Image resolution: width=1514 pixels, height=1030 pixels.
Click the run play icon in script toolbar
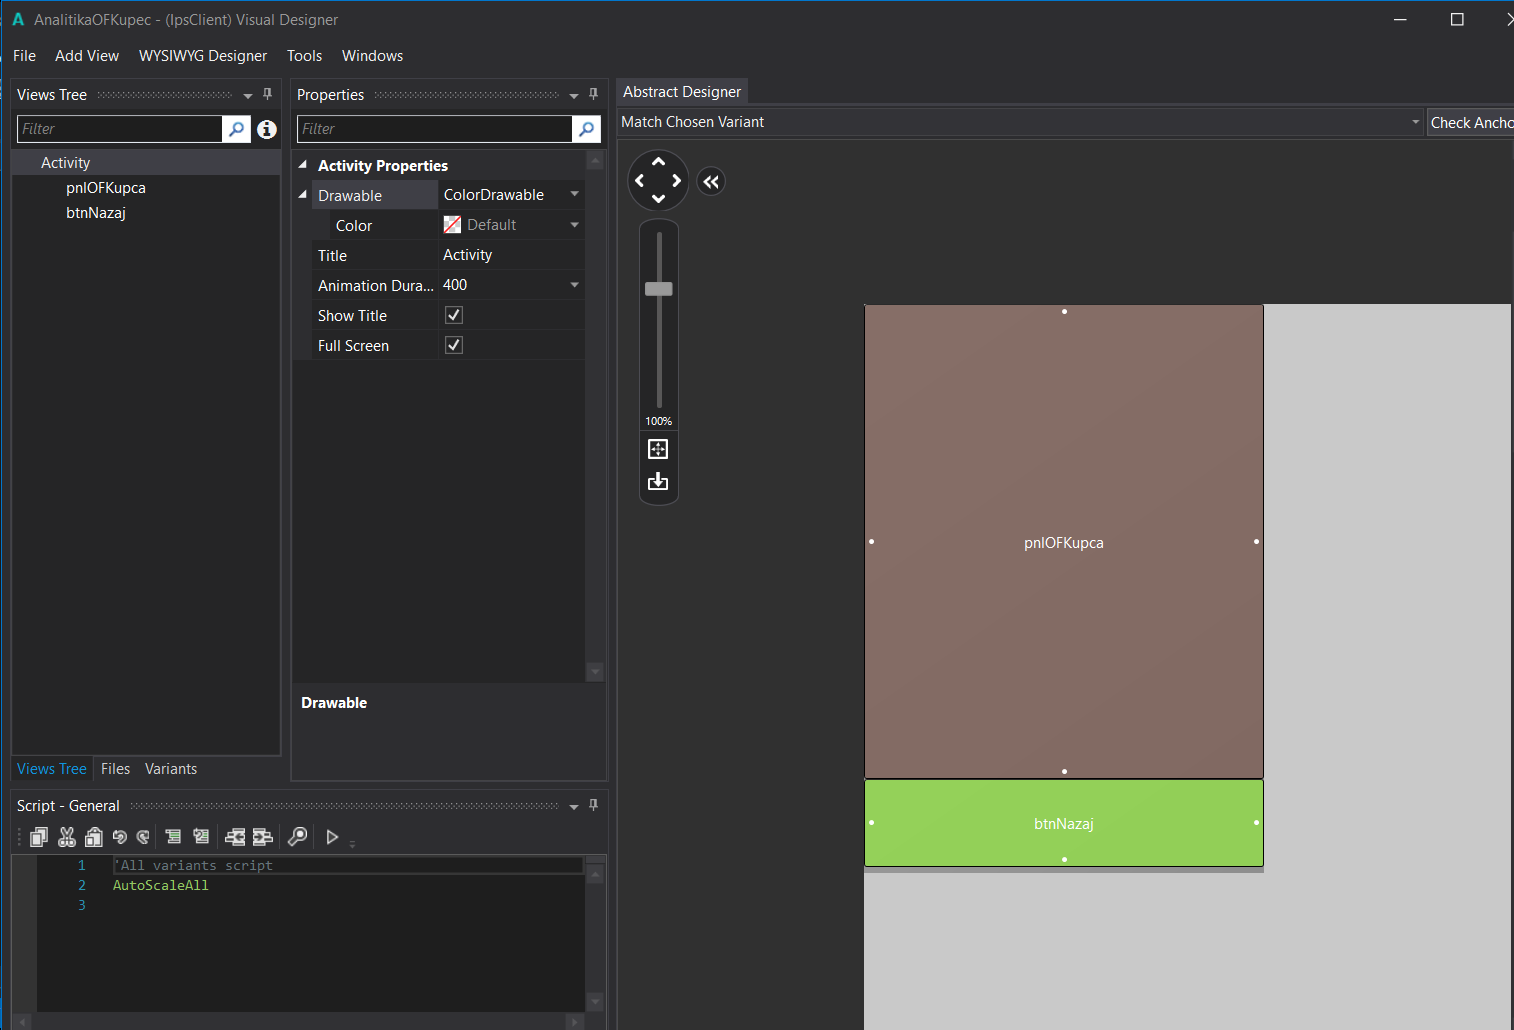(333, 837)
